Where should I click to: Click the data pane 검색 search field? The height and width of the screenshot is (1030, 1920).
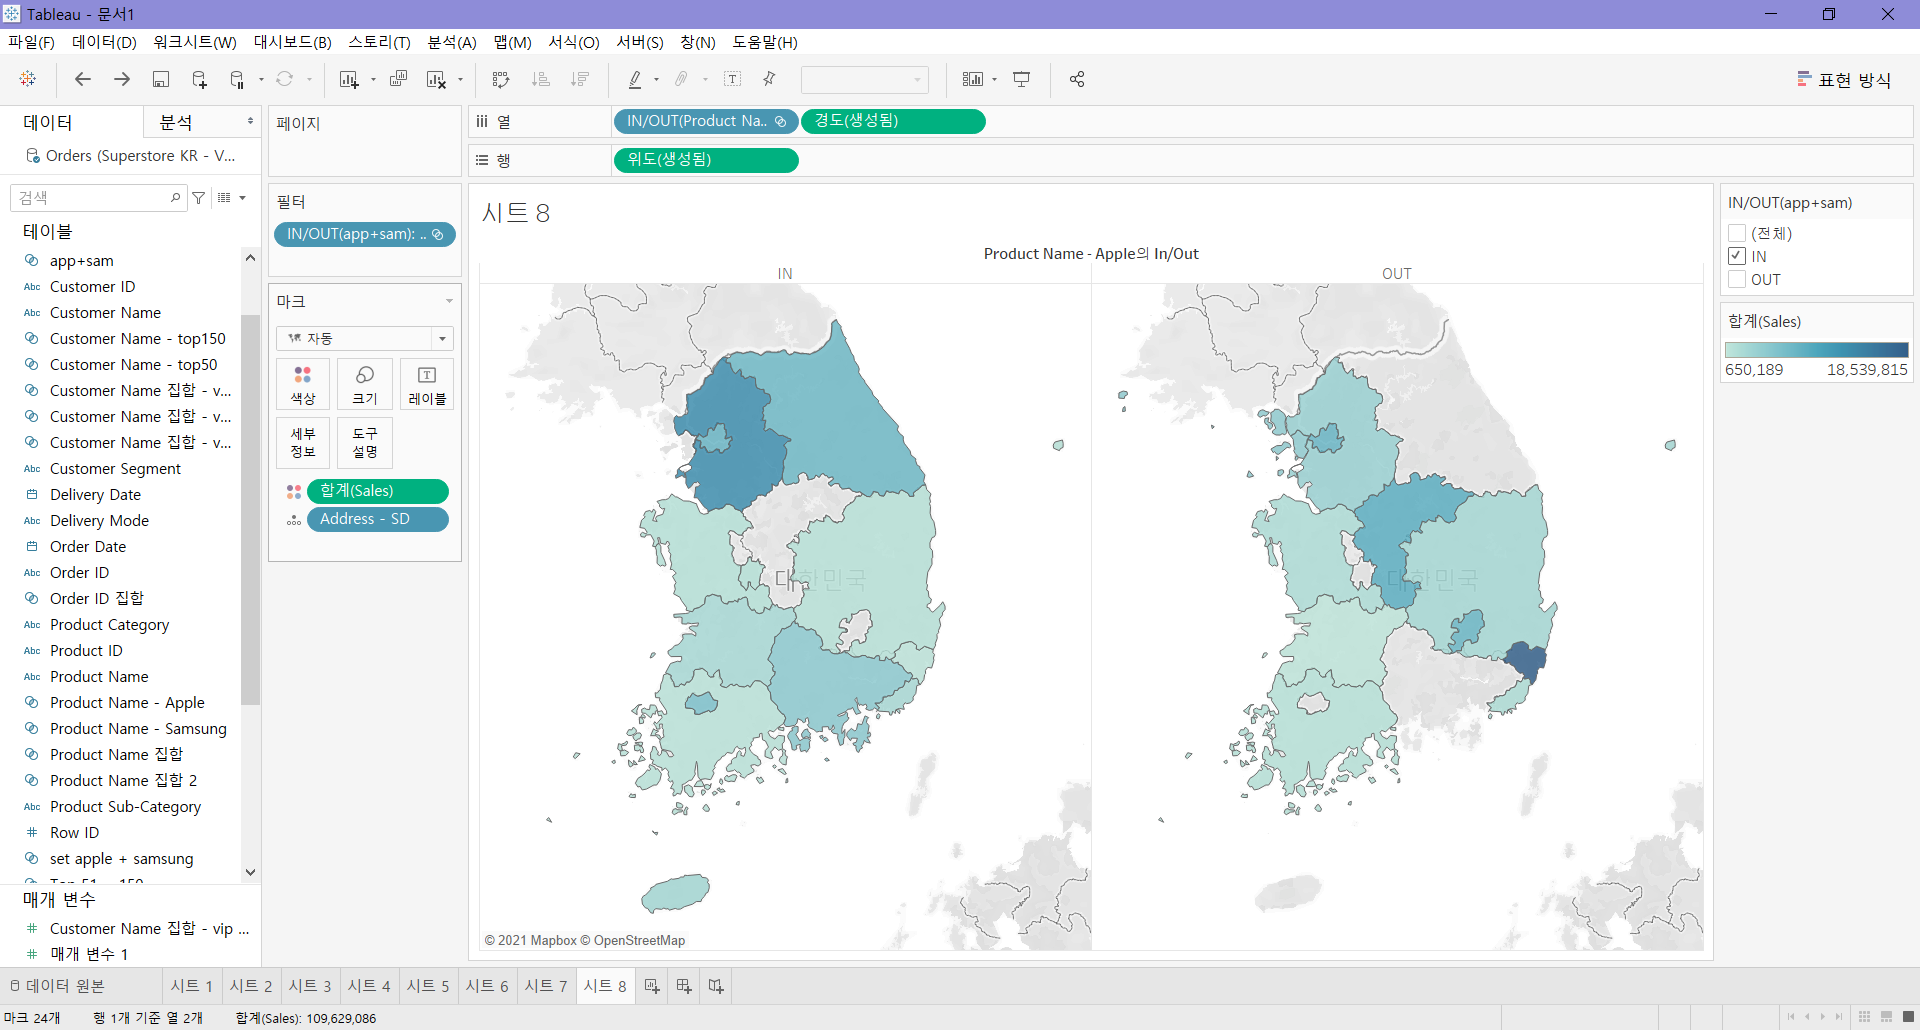97,198
